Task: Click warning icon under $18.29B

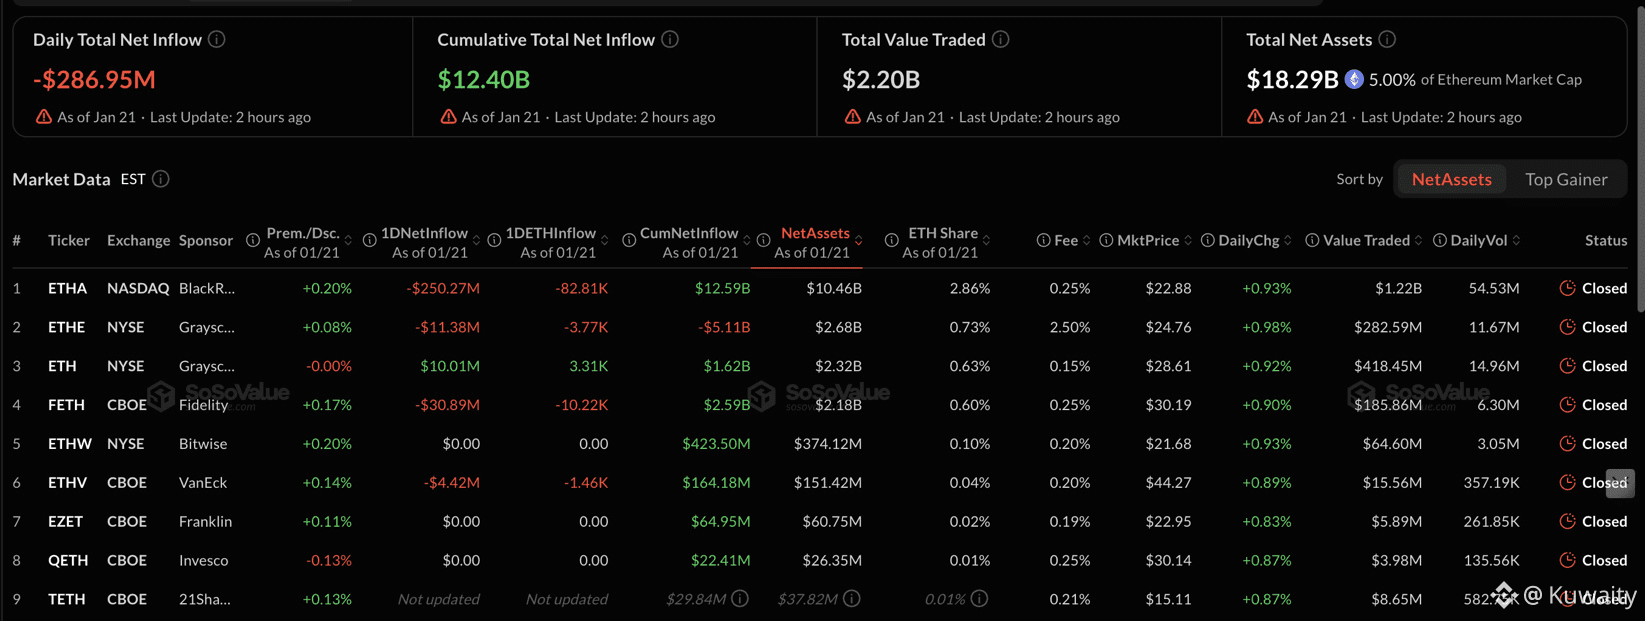Action: click(x=1255, y=117)
